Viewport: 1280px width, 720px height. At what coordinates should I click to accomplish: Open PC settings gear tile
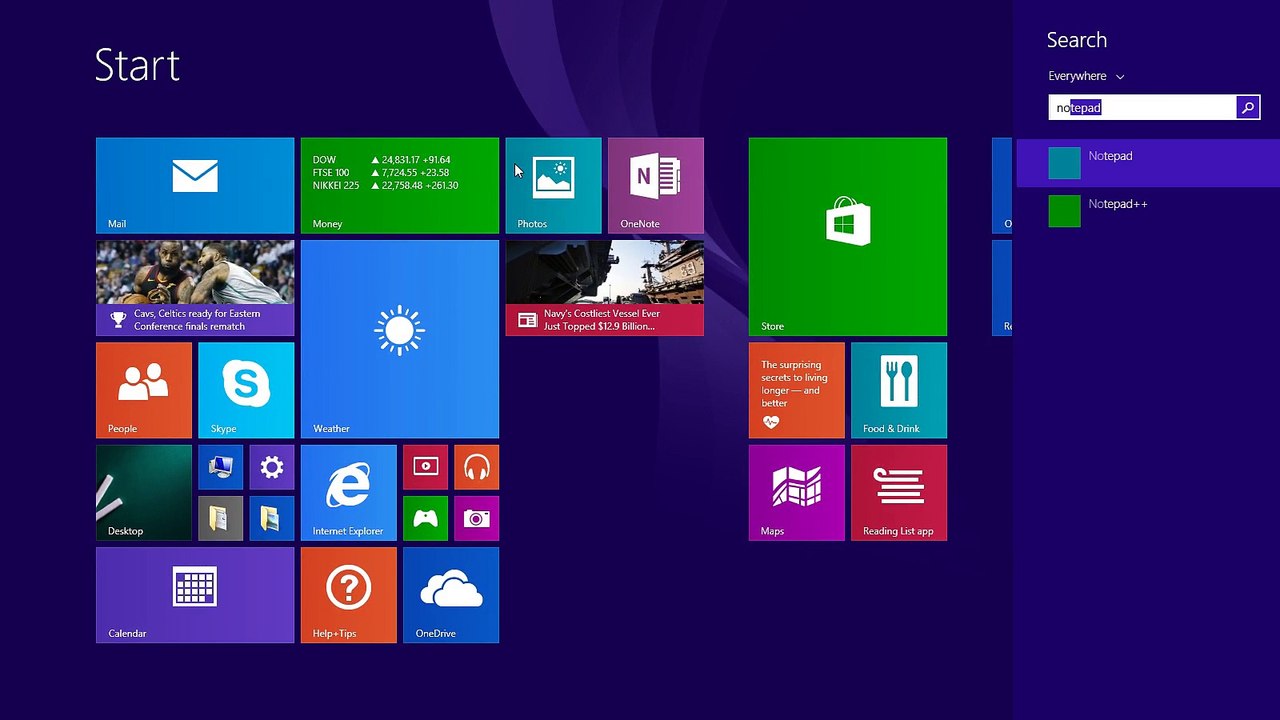(x=272, y=467)
